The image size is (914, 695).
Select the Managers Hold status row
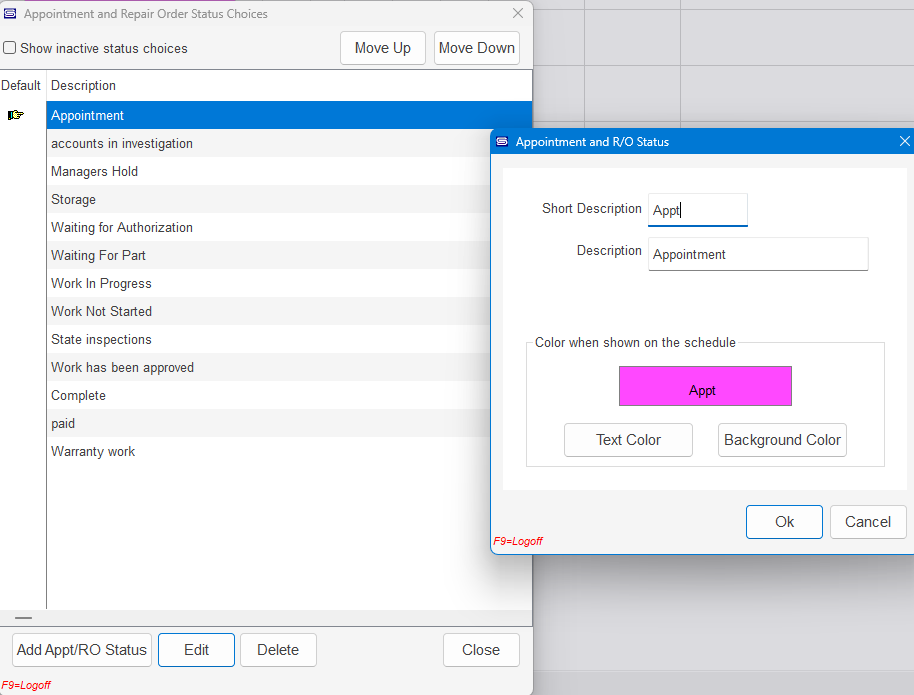(94, 171)
